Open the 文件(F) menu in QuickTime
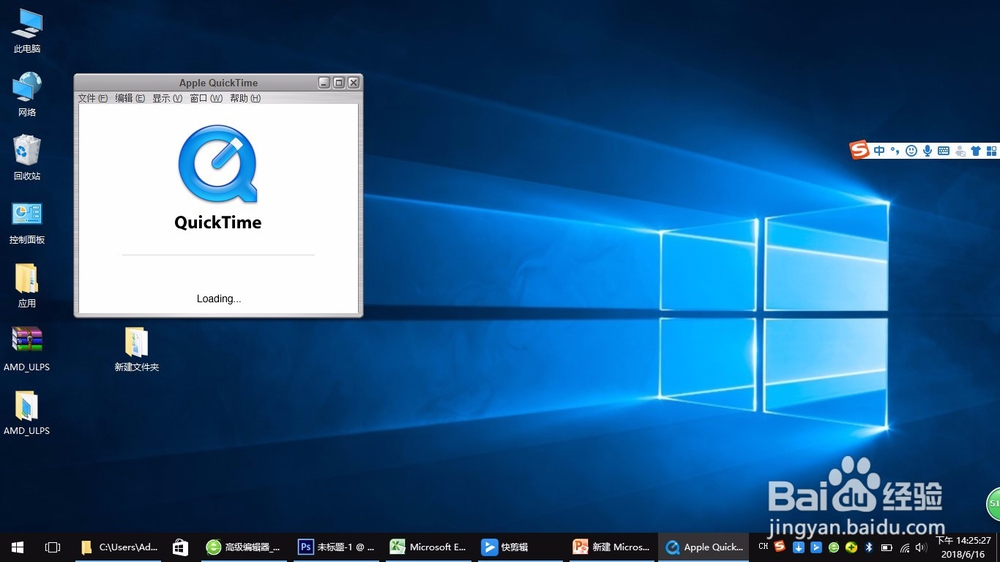Image resolution: width=1000 pixels, height=562 pixels. click(x=92, y=98)
